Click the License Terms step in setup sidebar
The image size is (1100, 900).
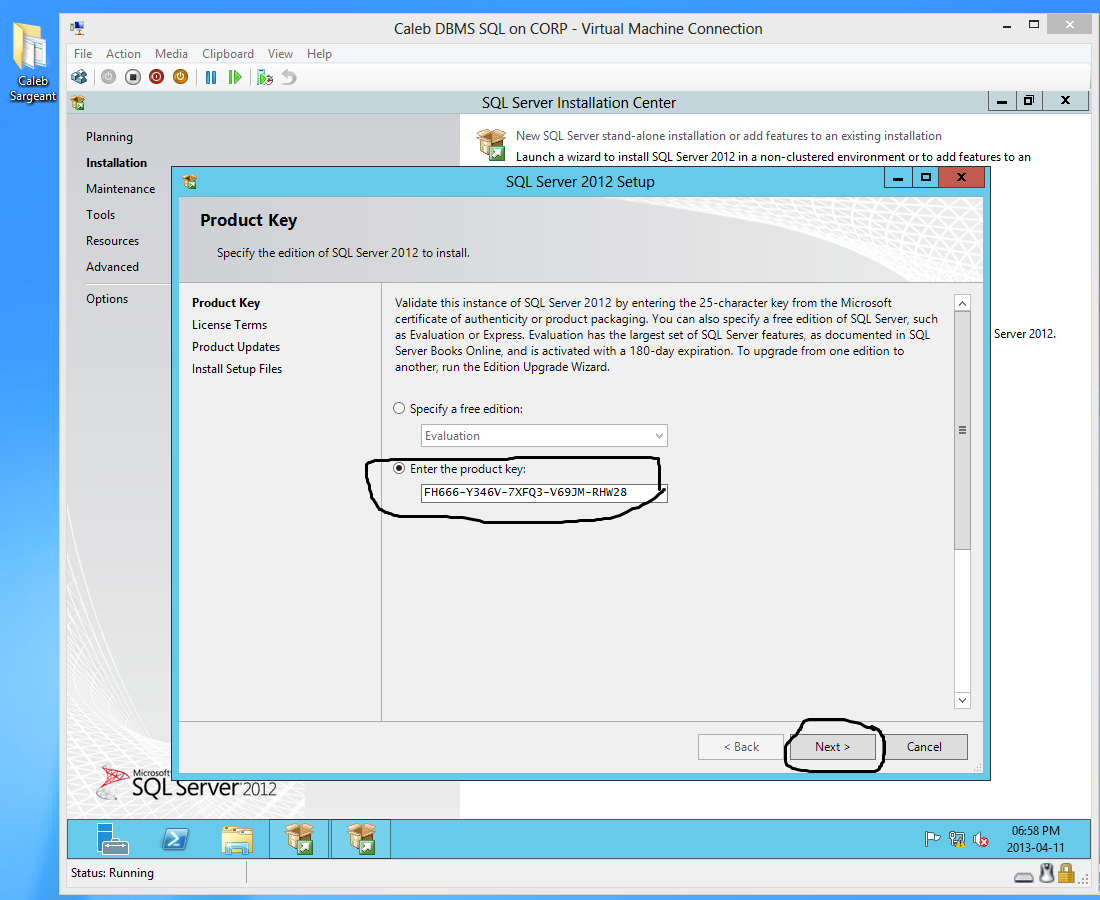point(229,325)
